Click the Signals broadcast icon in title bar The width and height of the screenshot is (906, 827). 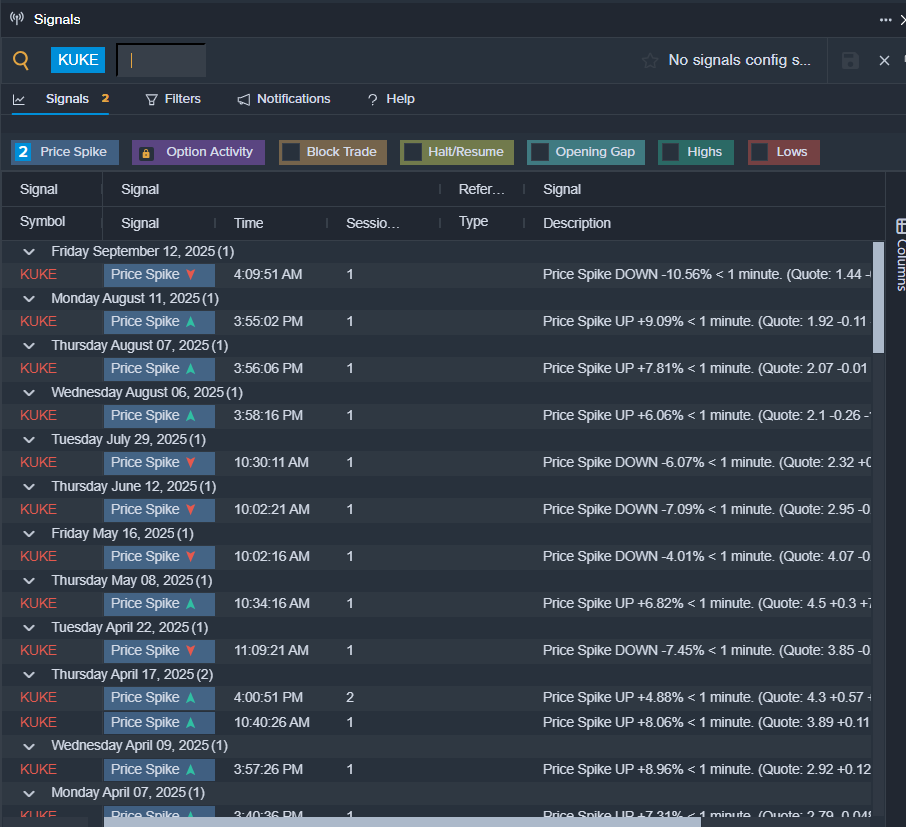coord(17,19)
